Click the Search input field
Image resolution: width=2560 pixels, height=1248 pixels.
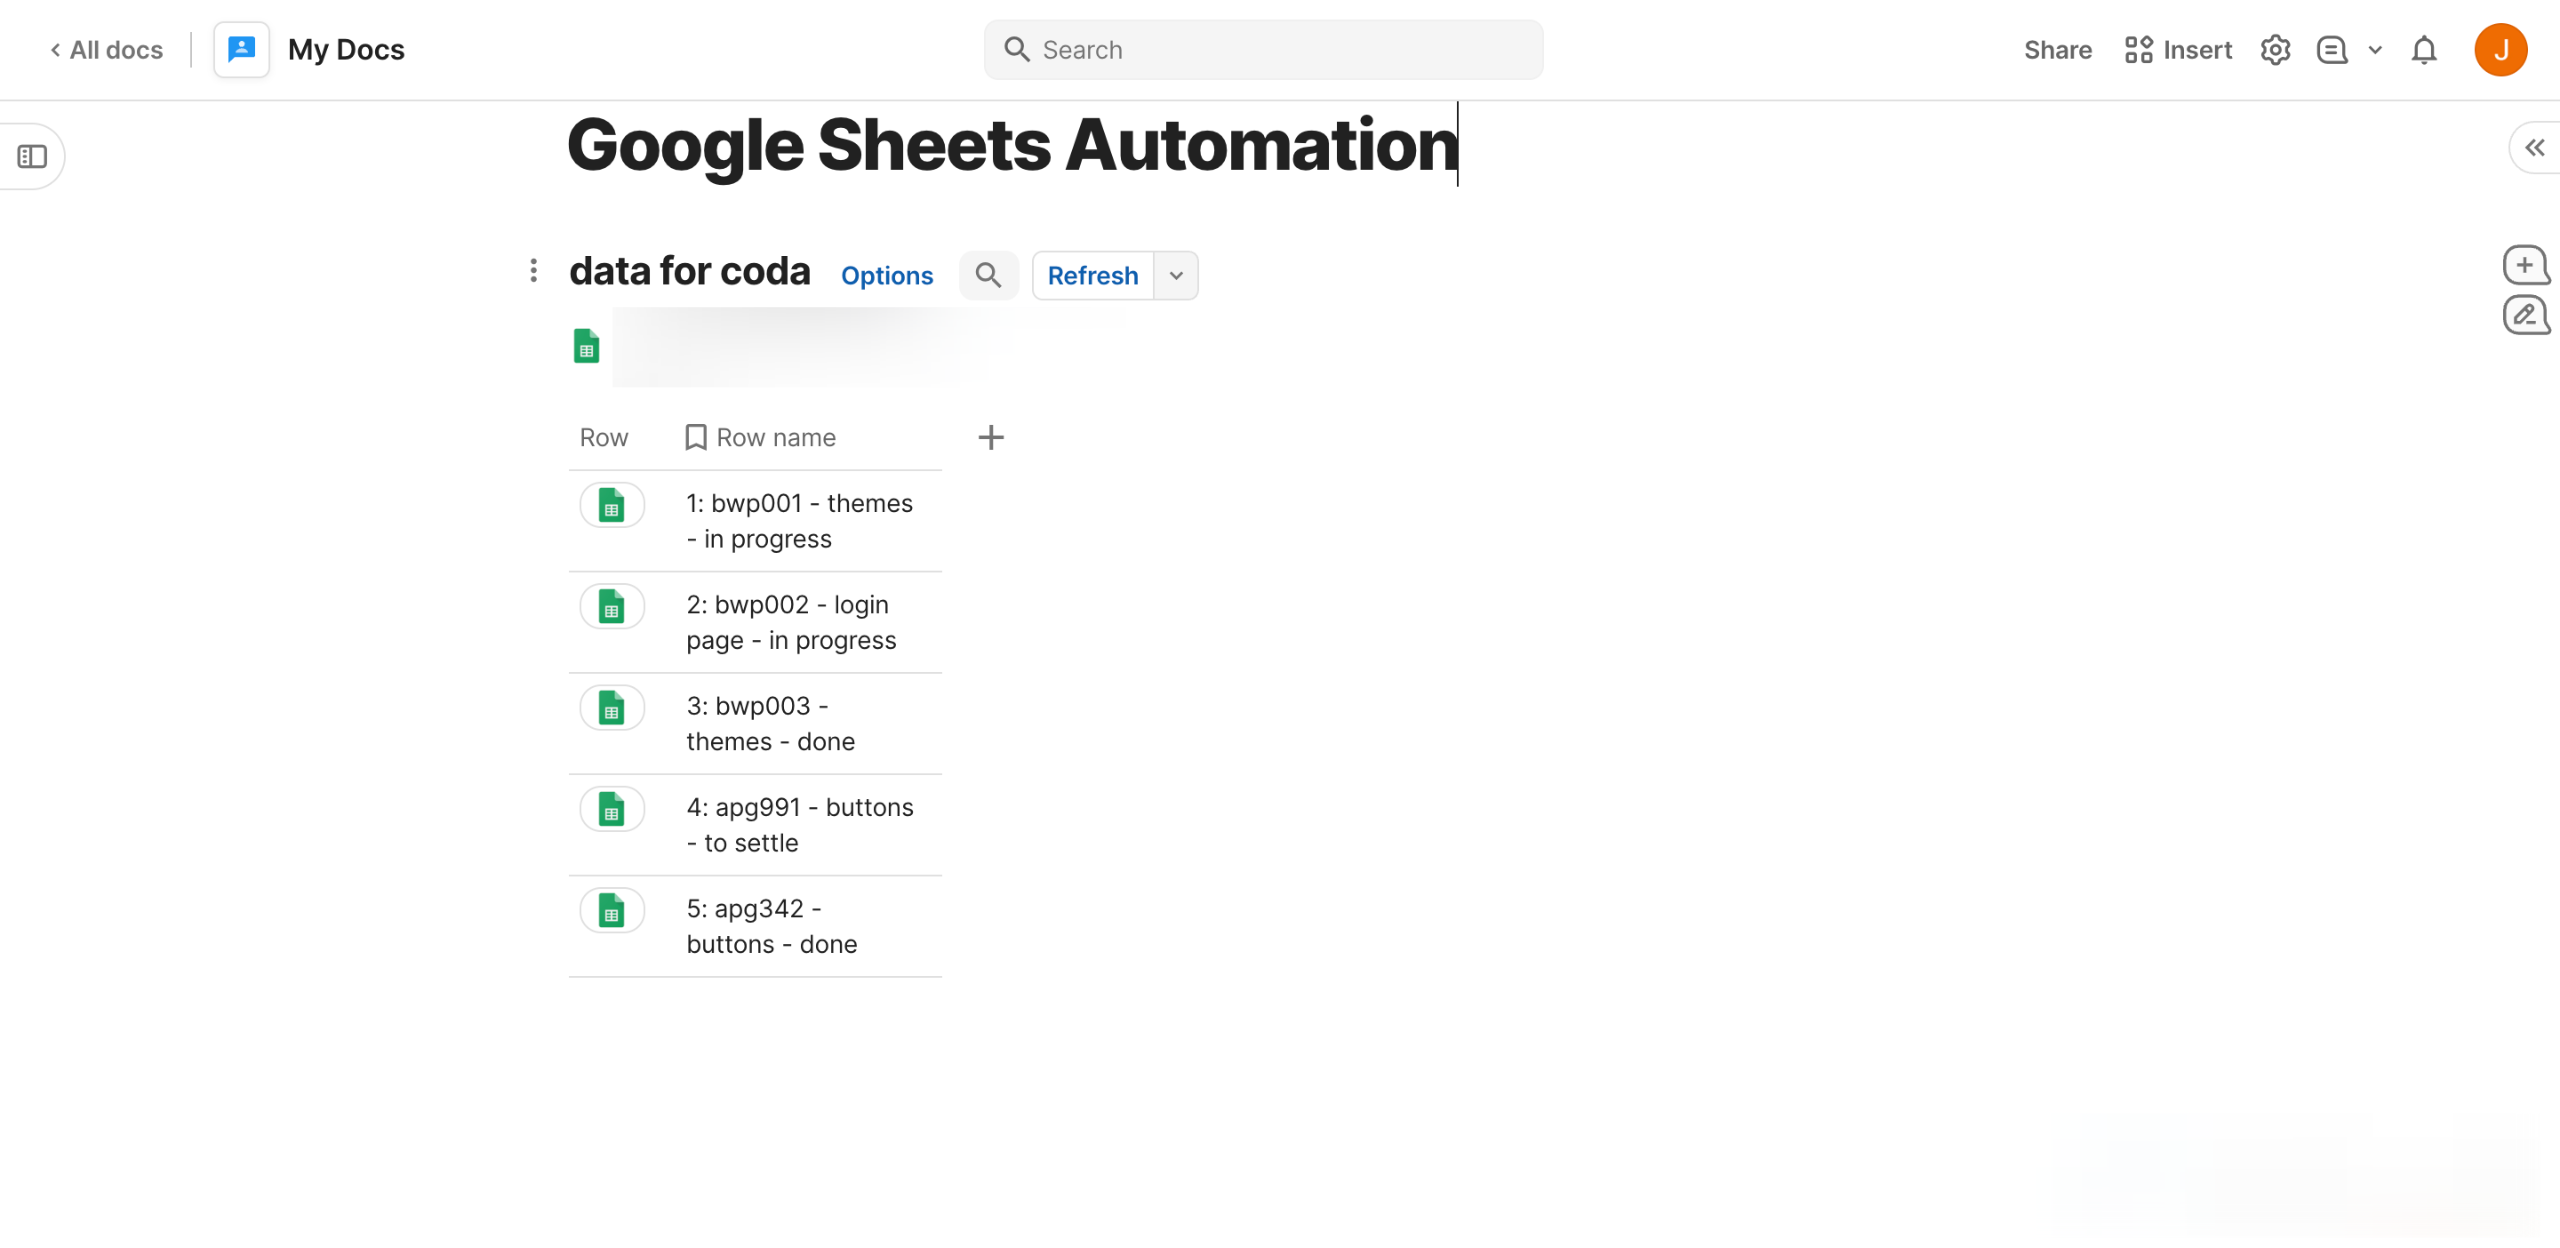click(1262, 50)
